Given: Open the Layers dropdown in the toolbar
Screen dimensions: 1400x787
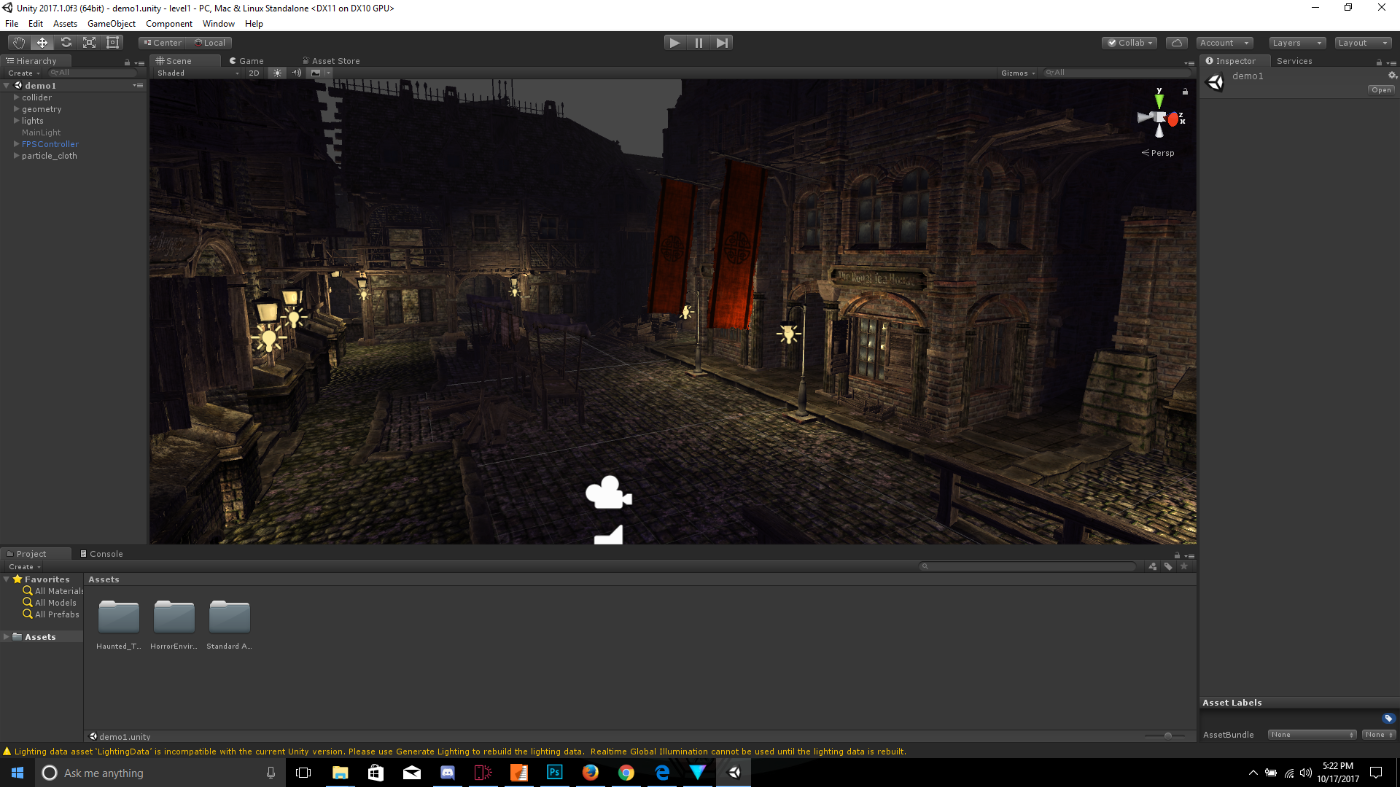Looking at the screenshot, I should 1297,42.
